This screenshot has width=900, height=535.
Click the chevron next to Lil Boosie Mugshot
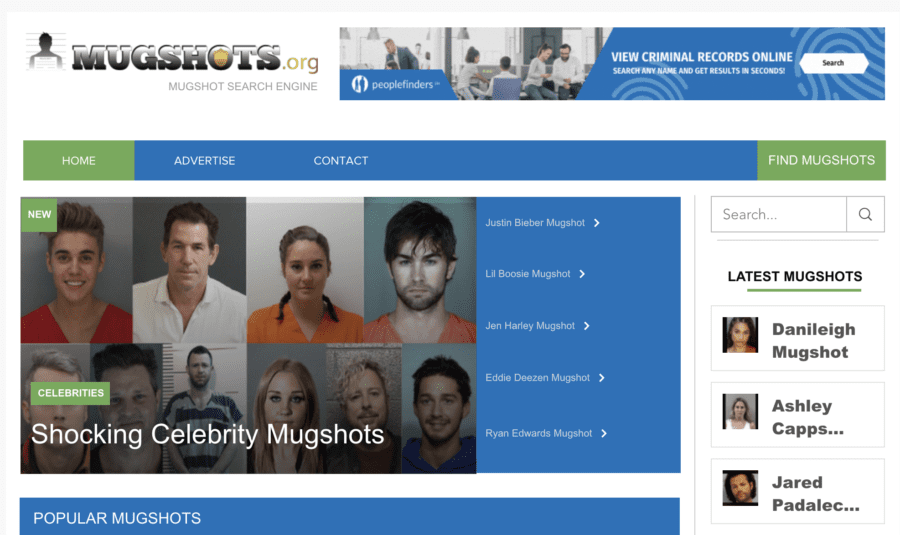582,274
